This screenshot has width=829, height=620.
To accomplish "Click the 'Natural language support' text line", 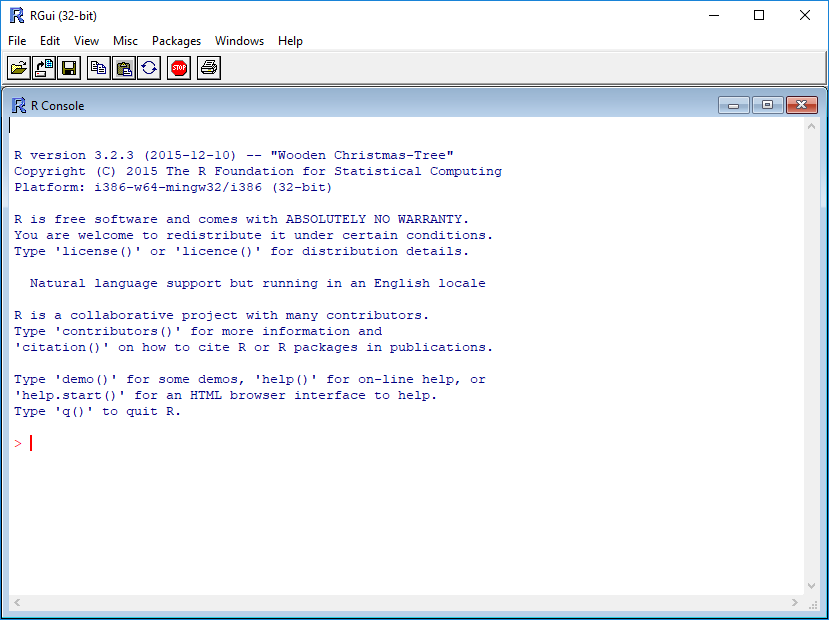I will tap(257, 283).
